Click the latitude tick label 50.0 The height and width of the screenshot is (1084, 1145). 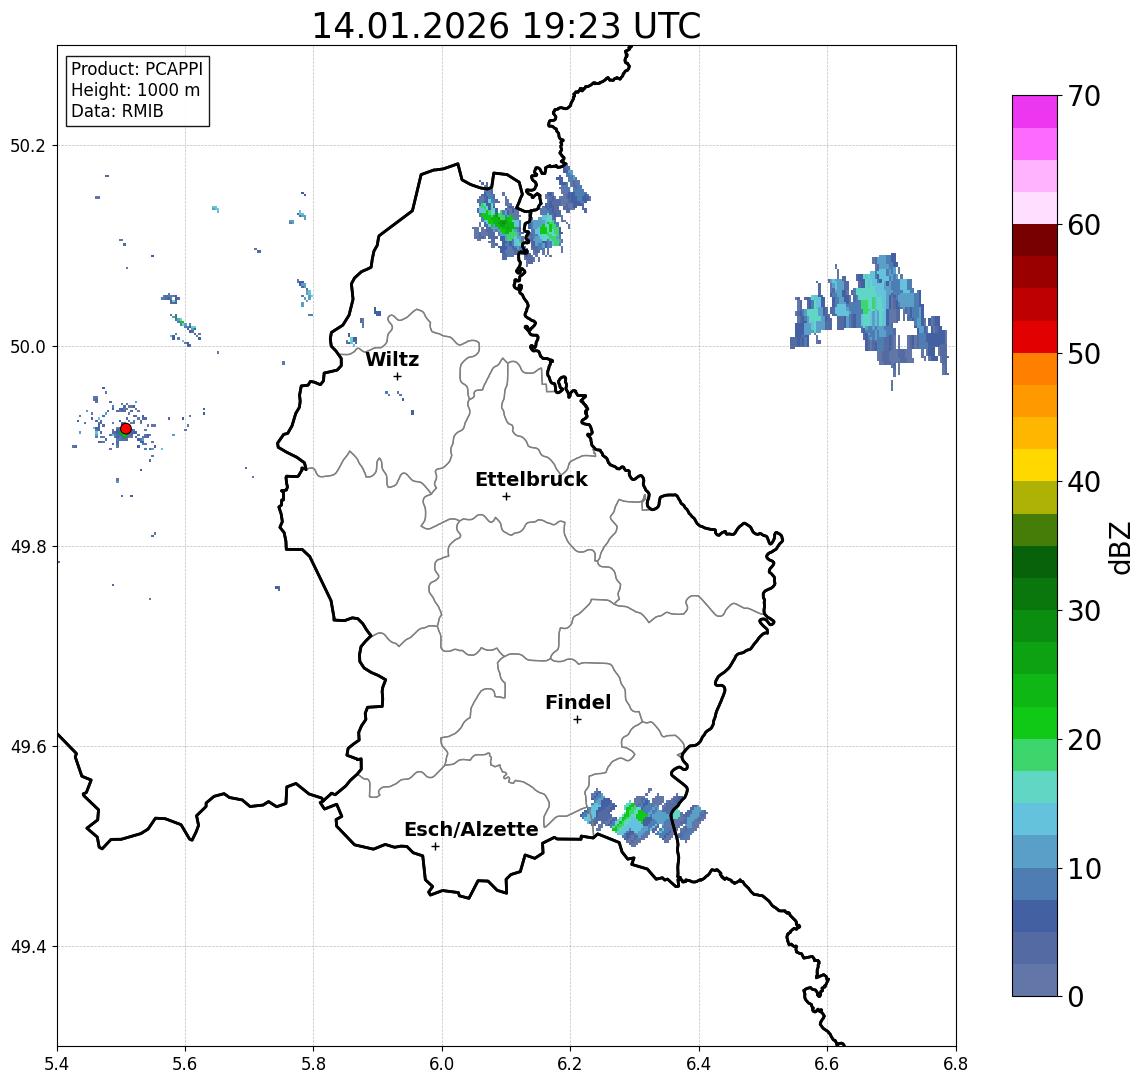pyautogui.click(x=28, y=346)
